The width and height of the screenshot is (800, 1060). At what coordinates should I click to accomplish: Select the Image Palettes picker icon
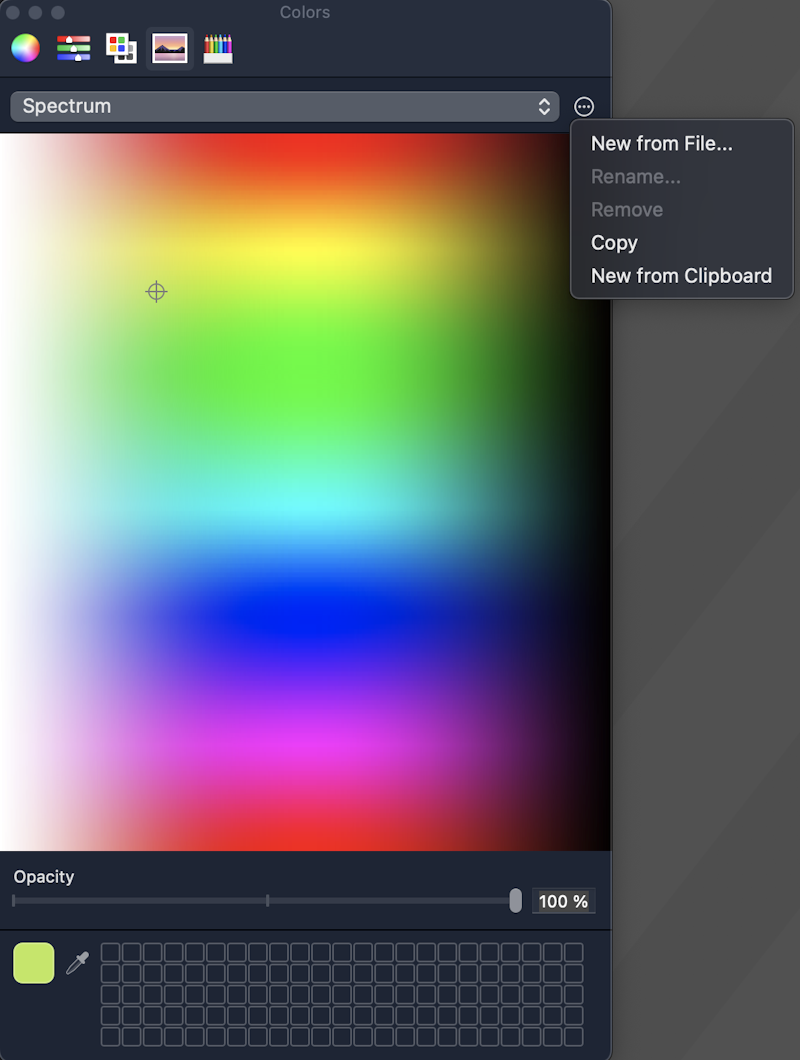[169, 47]
